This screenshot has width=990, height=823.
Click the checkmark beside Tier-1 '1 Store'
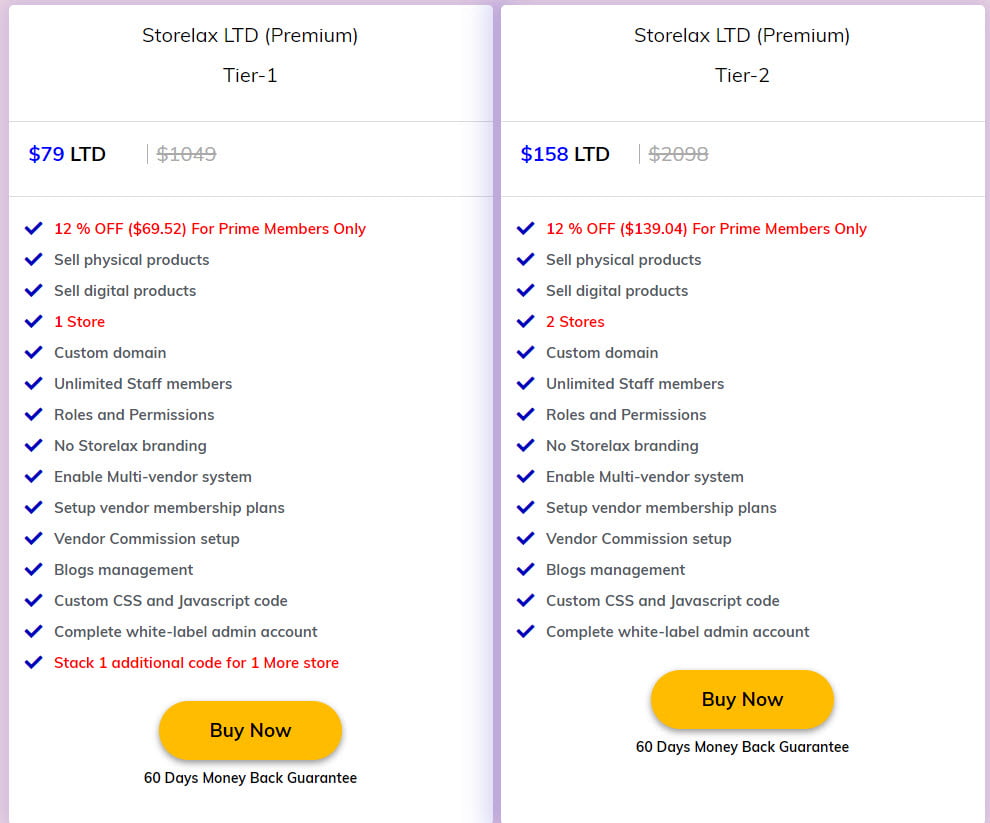[x=34, y=321]
